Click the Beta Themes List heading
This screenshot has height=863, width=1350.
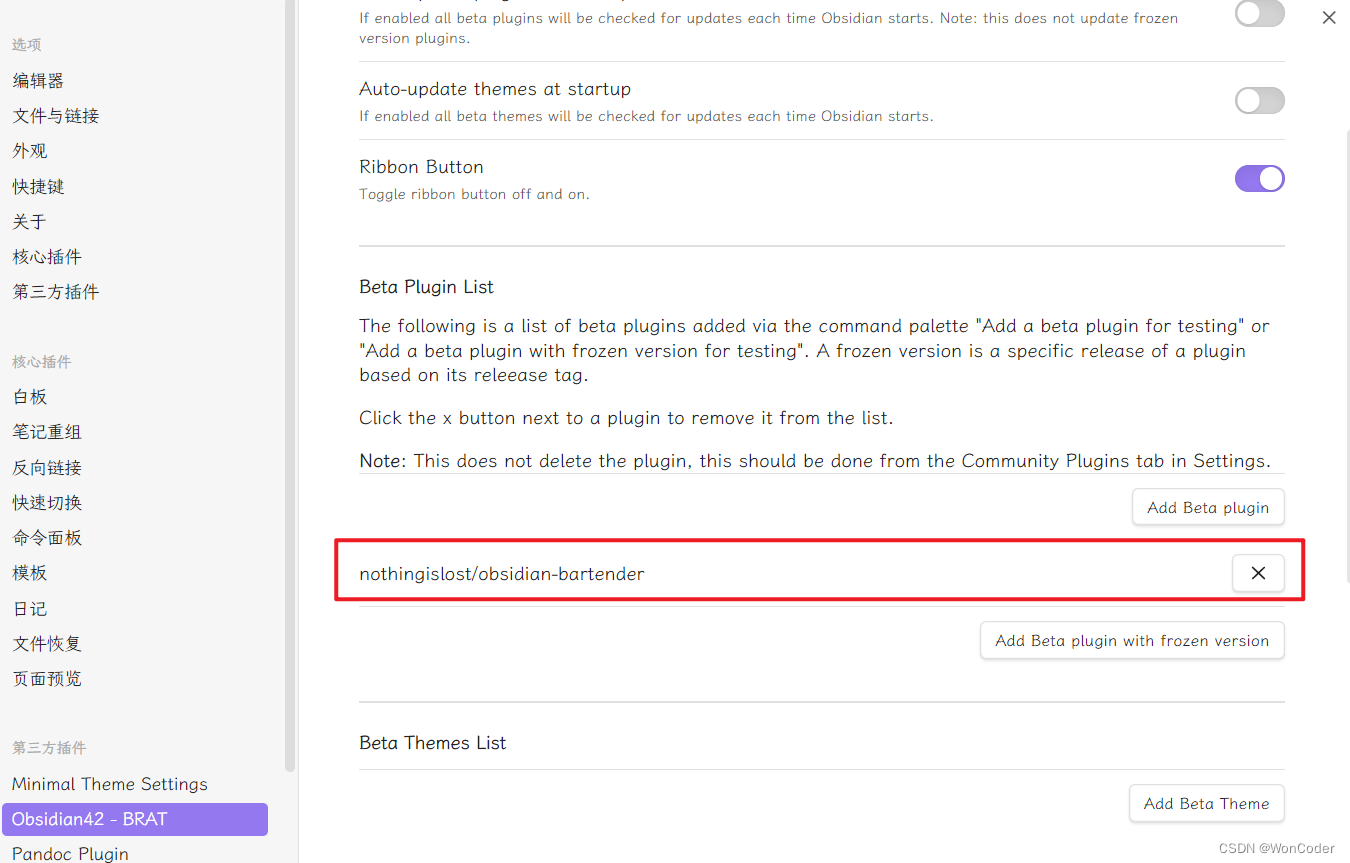433,743
